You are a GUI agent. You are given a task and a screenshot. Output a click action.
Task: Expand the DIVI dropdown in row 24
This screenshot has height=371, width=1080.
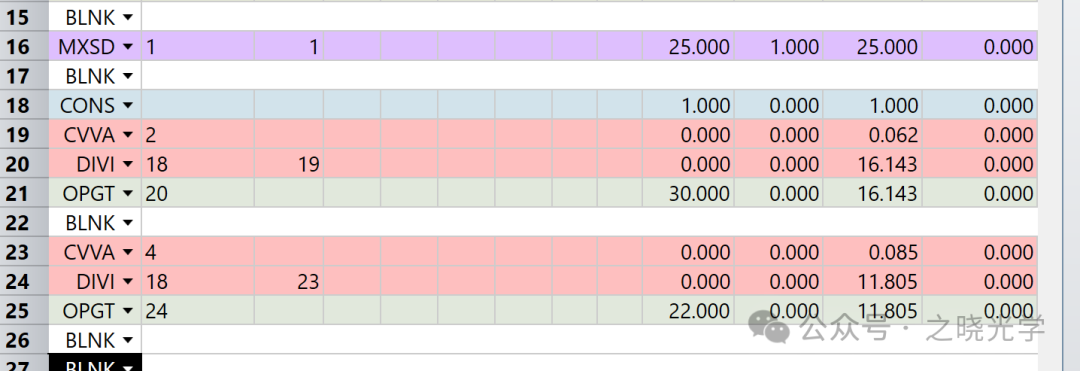pyautogui.click(x=127, y=282)
